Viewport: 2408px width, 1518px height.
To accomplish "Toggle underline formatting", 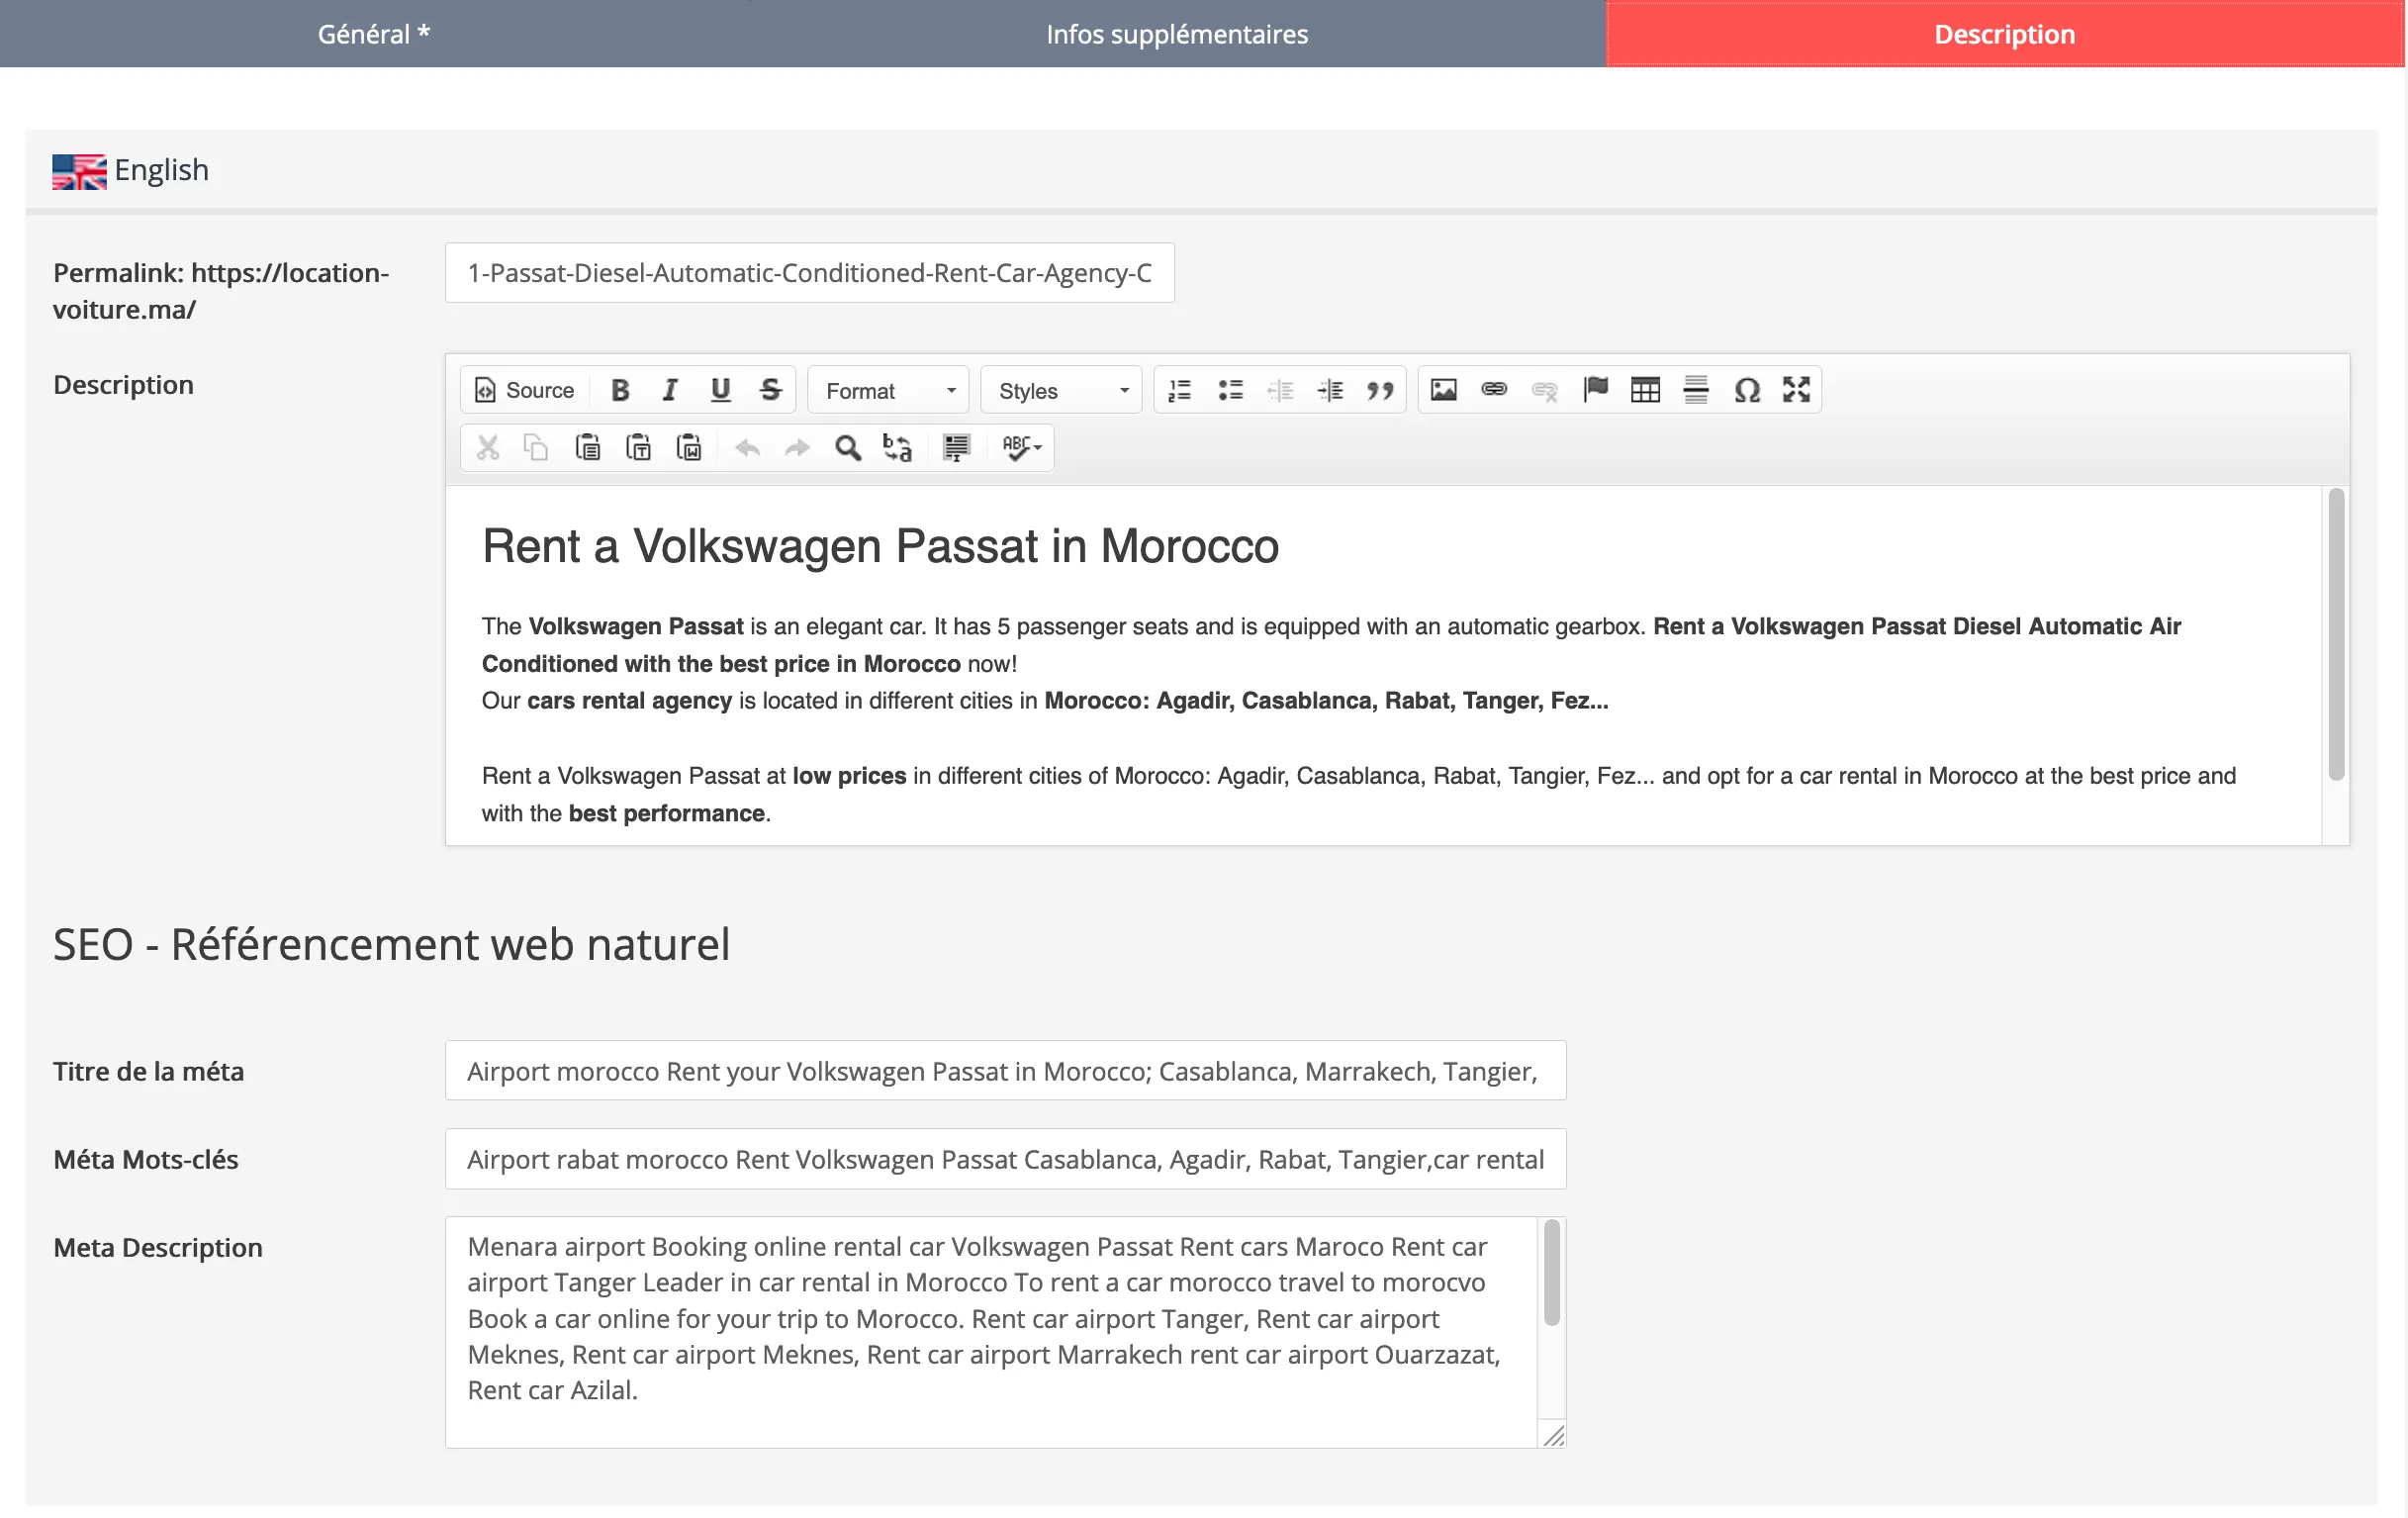I will point(720,390).
